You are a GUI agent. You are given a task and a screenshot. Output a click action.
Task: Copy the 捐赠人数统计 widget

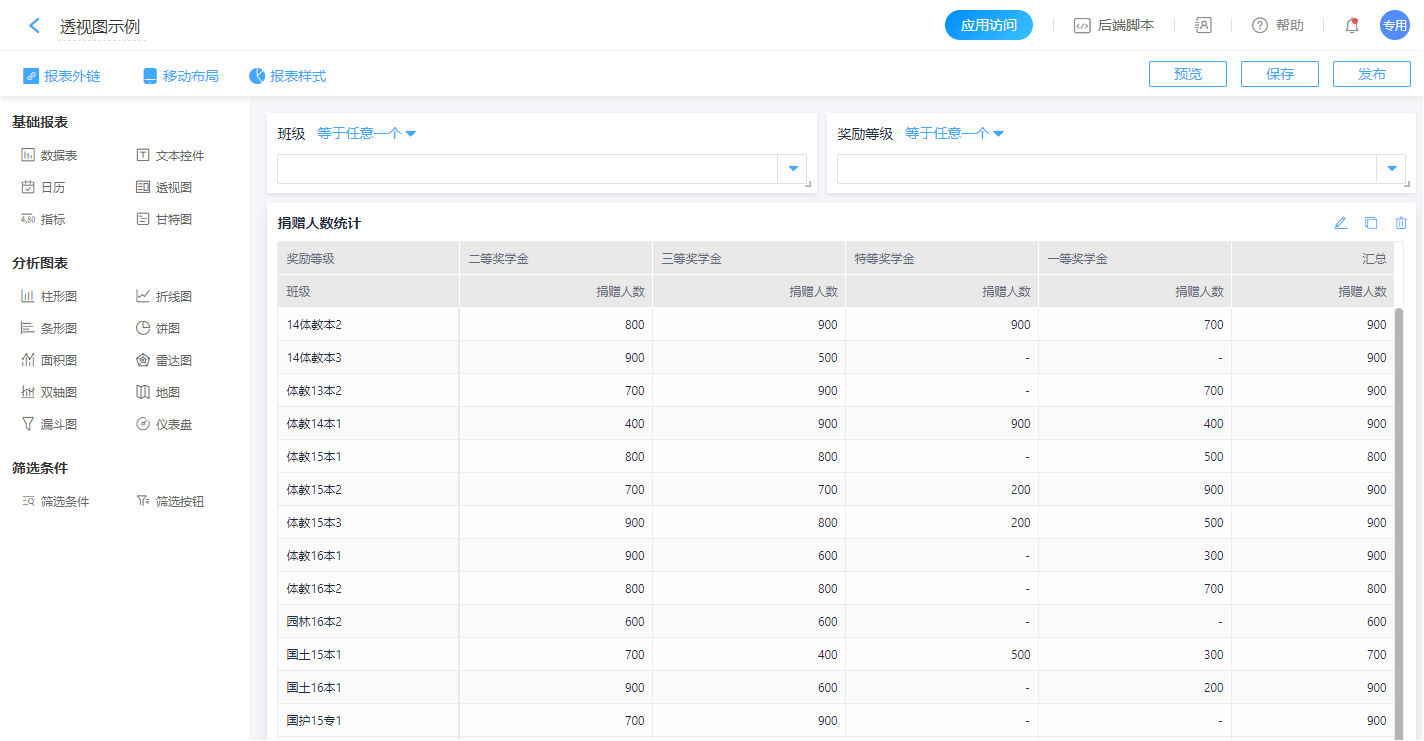tap(1371, 223)
